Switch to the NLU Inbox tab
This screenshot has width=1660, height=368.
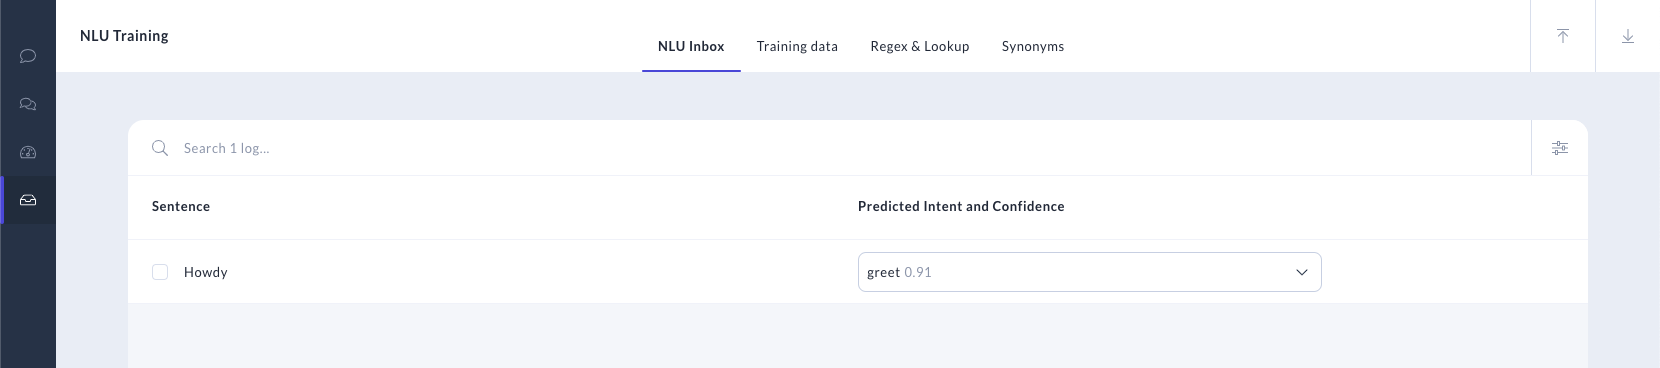tap(691, 46)
